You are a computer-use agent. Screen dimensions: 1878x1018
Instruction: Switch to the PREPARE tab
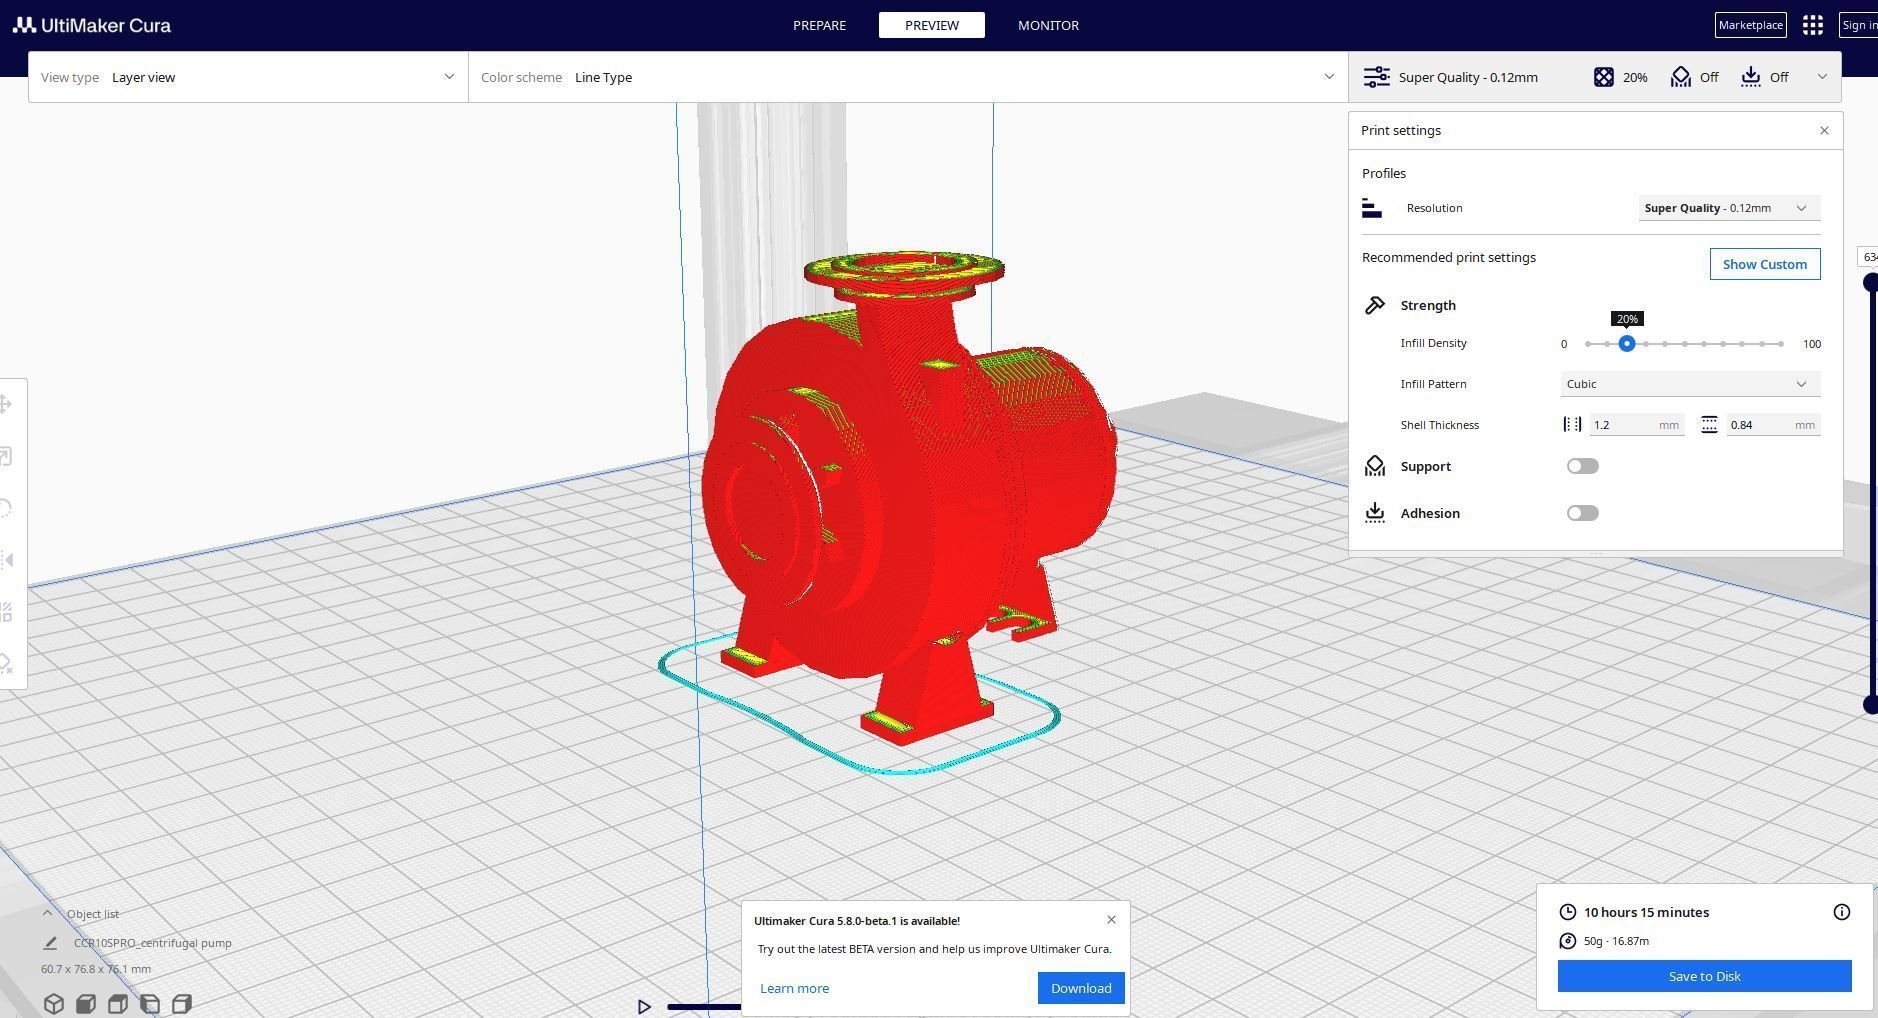(819, 25)
